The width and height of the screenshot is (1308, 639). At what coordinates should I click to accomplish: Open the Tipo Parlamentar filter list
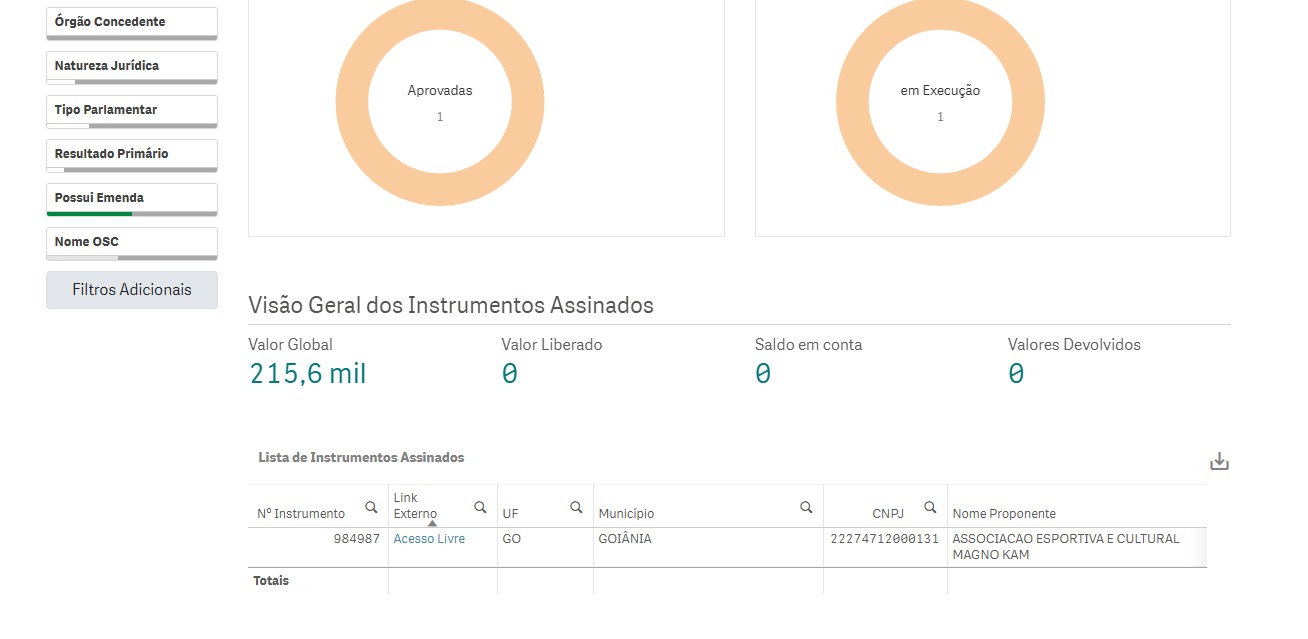coord(132,110)
